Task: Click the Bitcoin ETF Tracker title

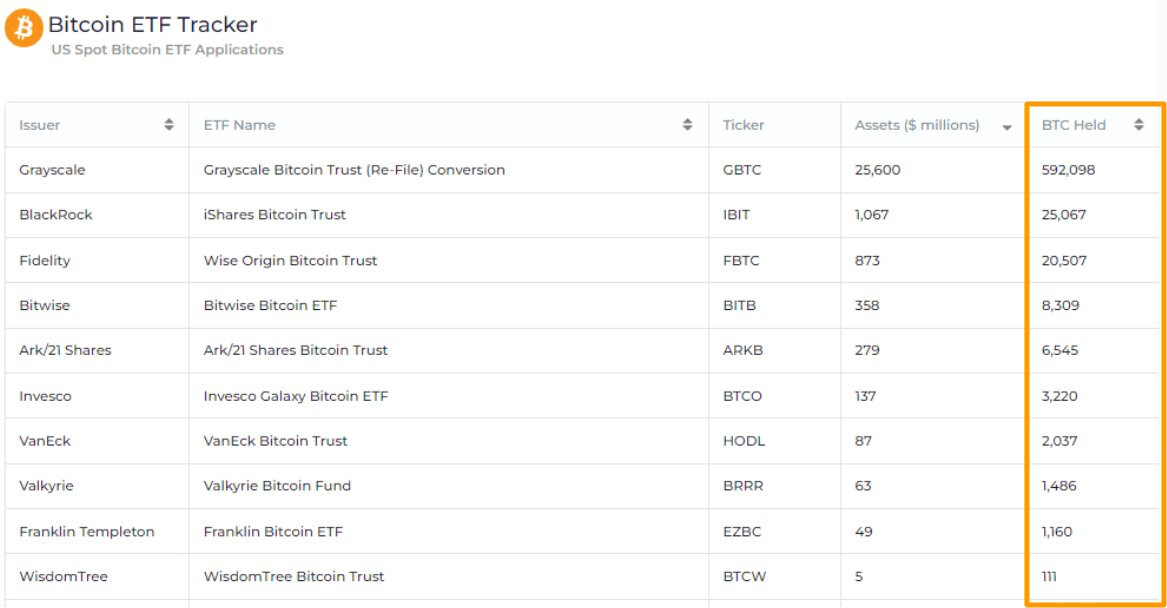Action: click(x=152, y=24)
